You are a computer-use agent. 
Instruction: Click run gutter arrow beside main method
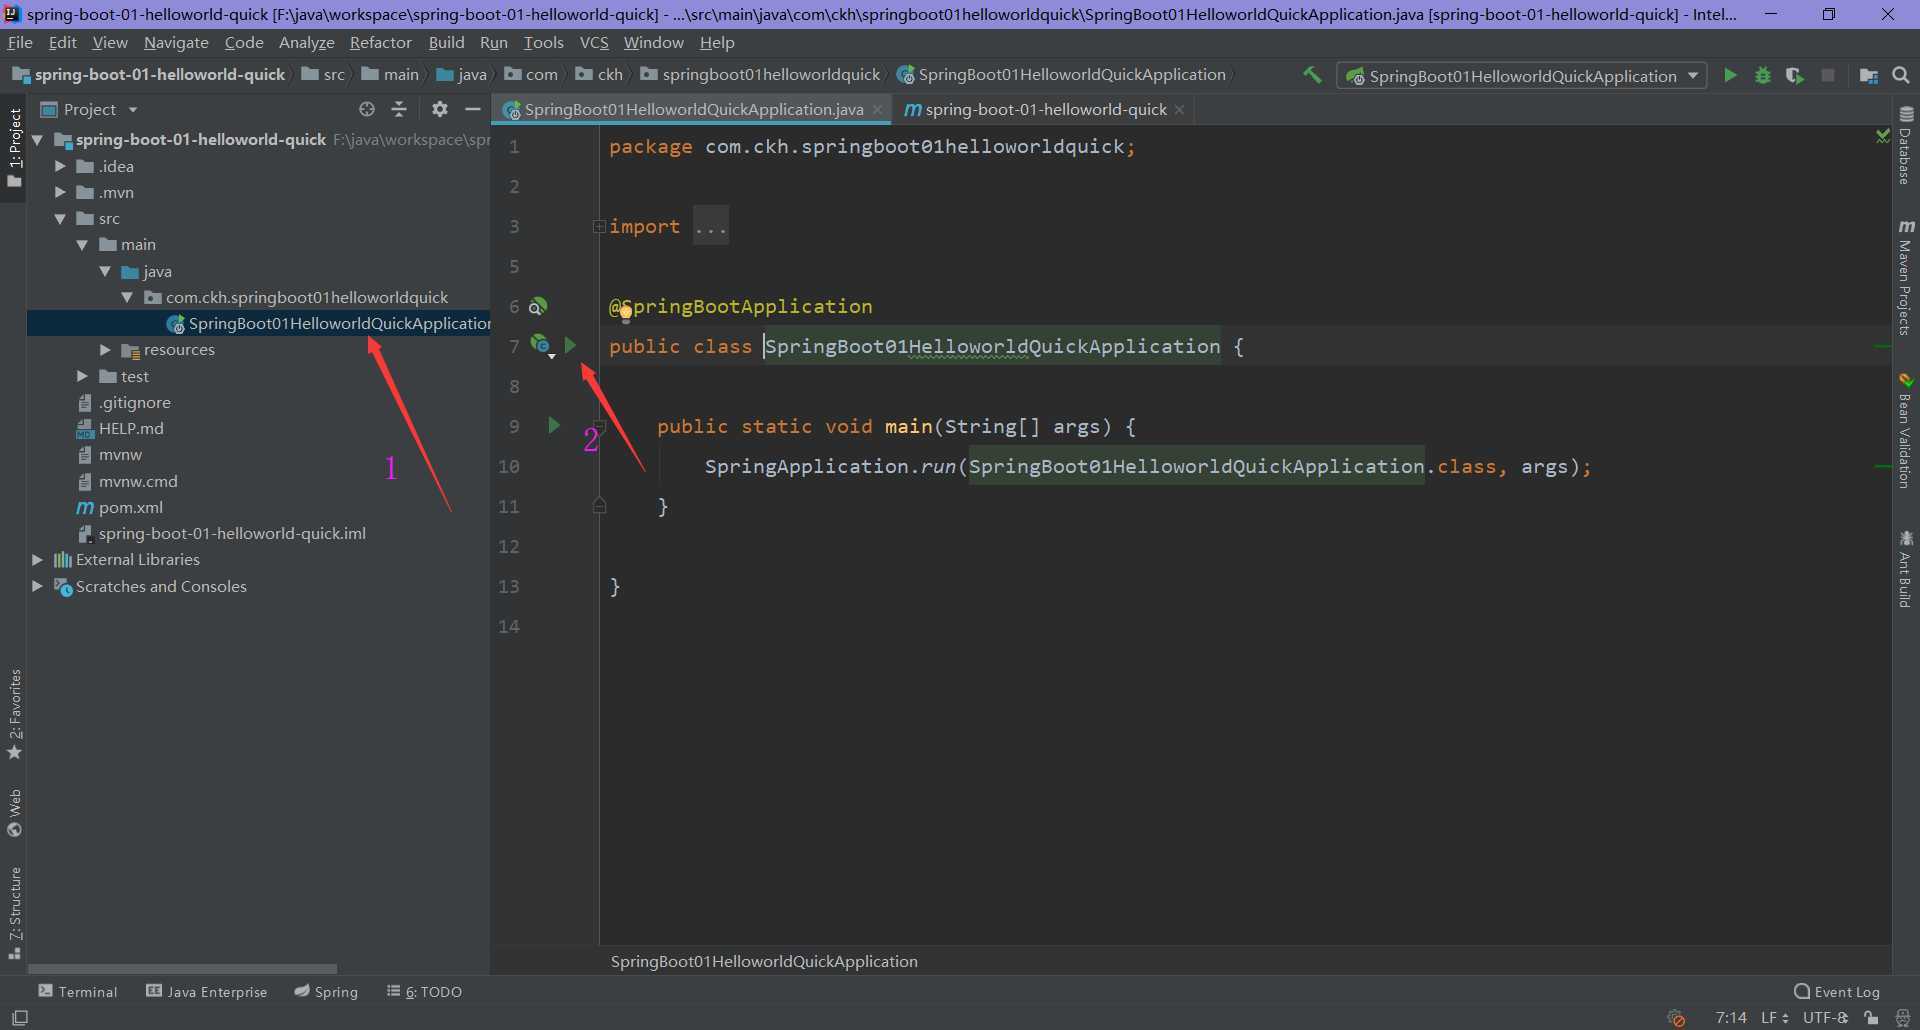pos(554,425)
